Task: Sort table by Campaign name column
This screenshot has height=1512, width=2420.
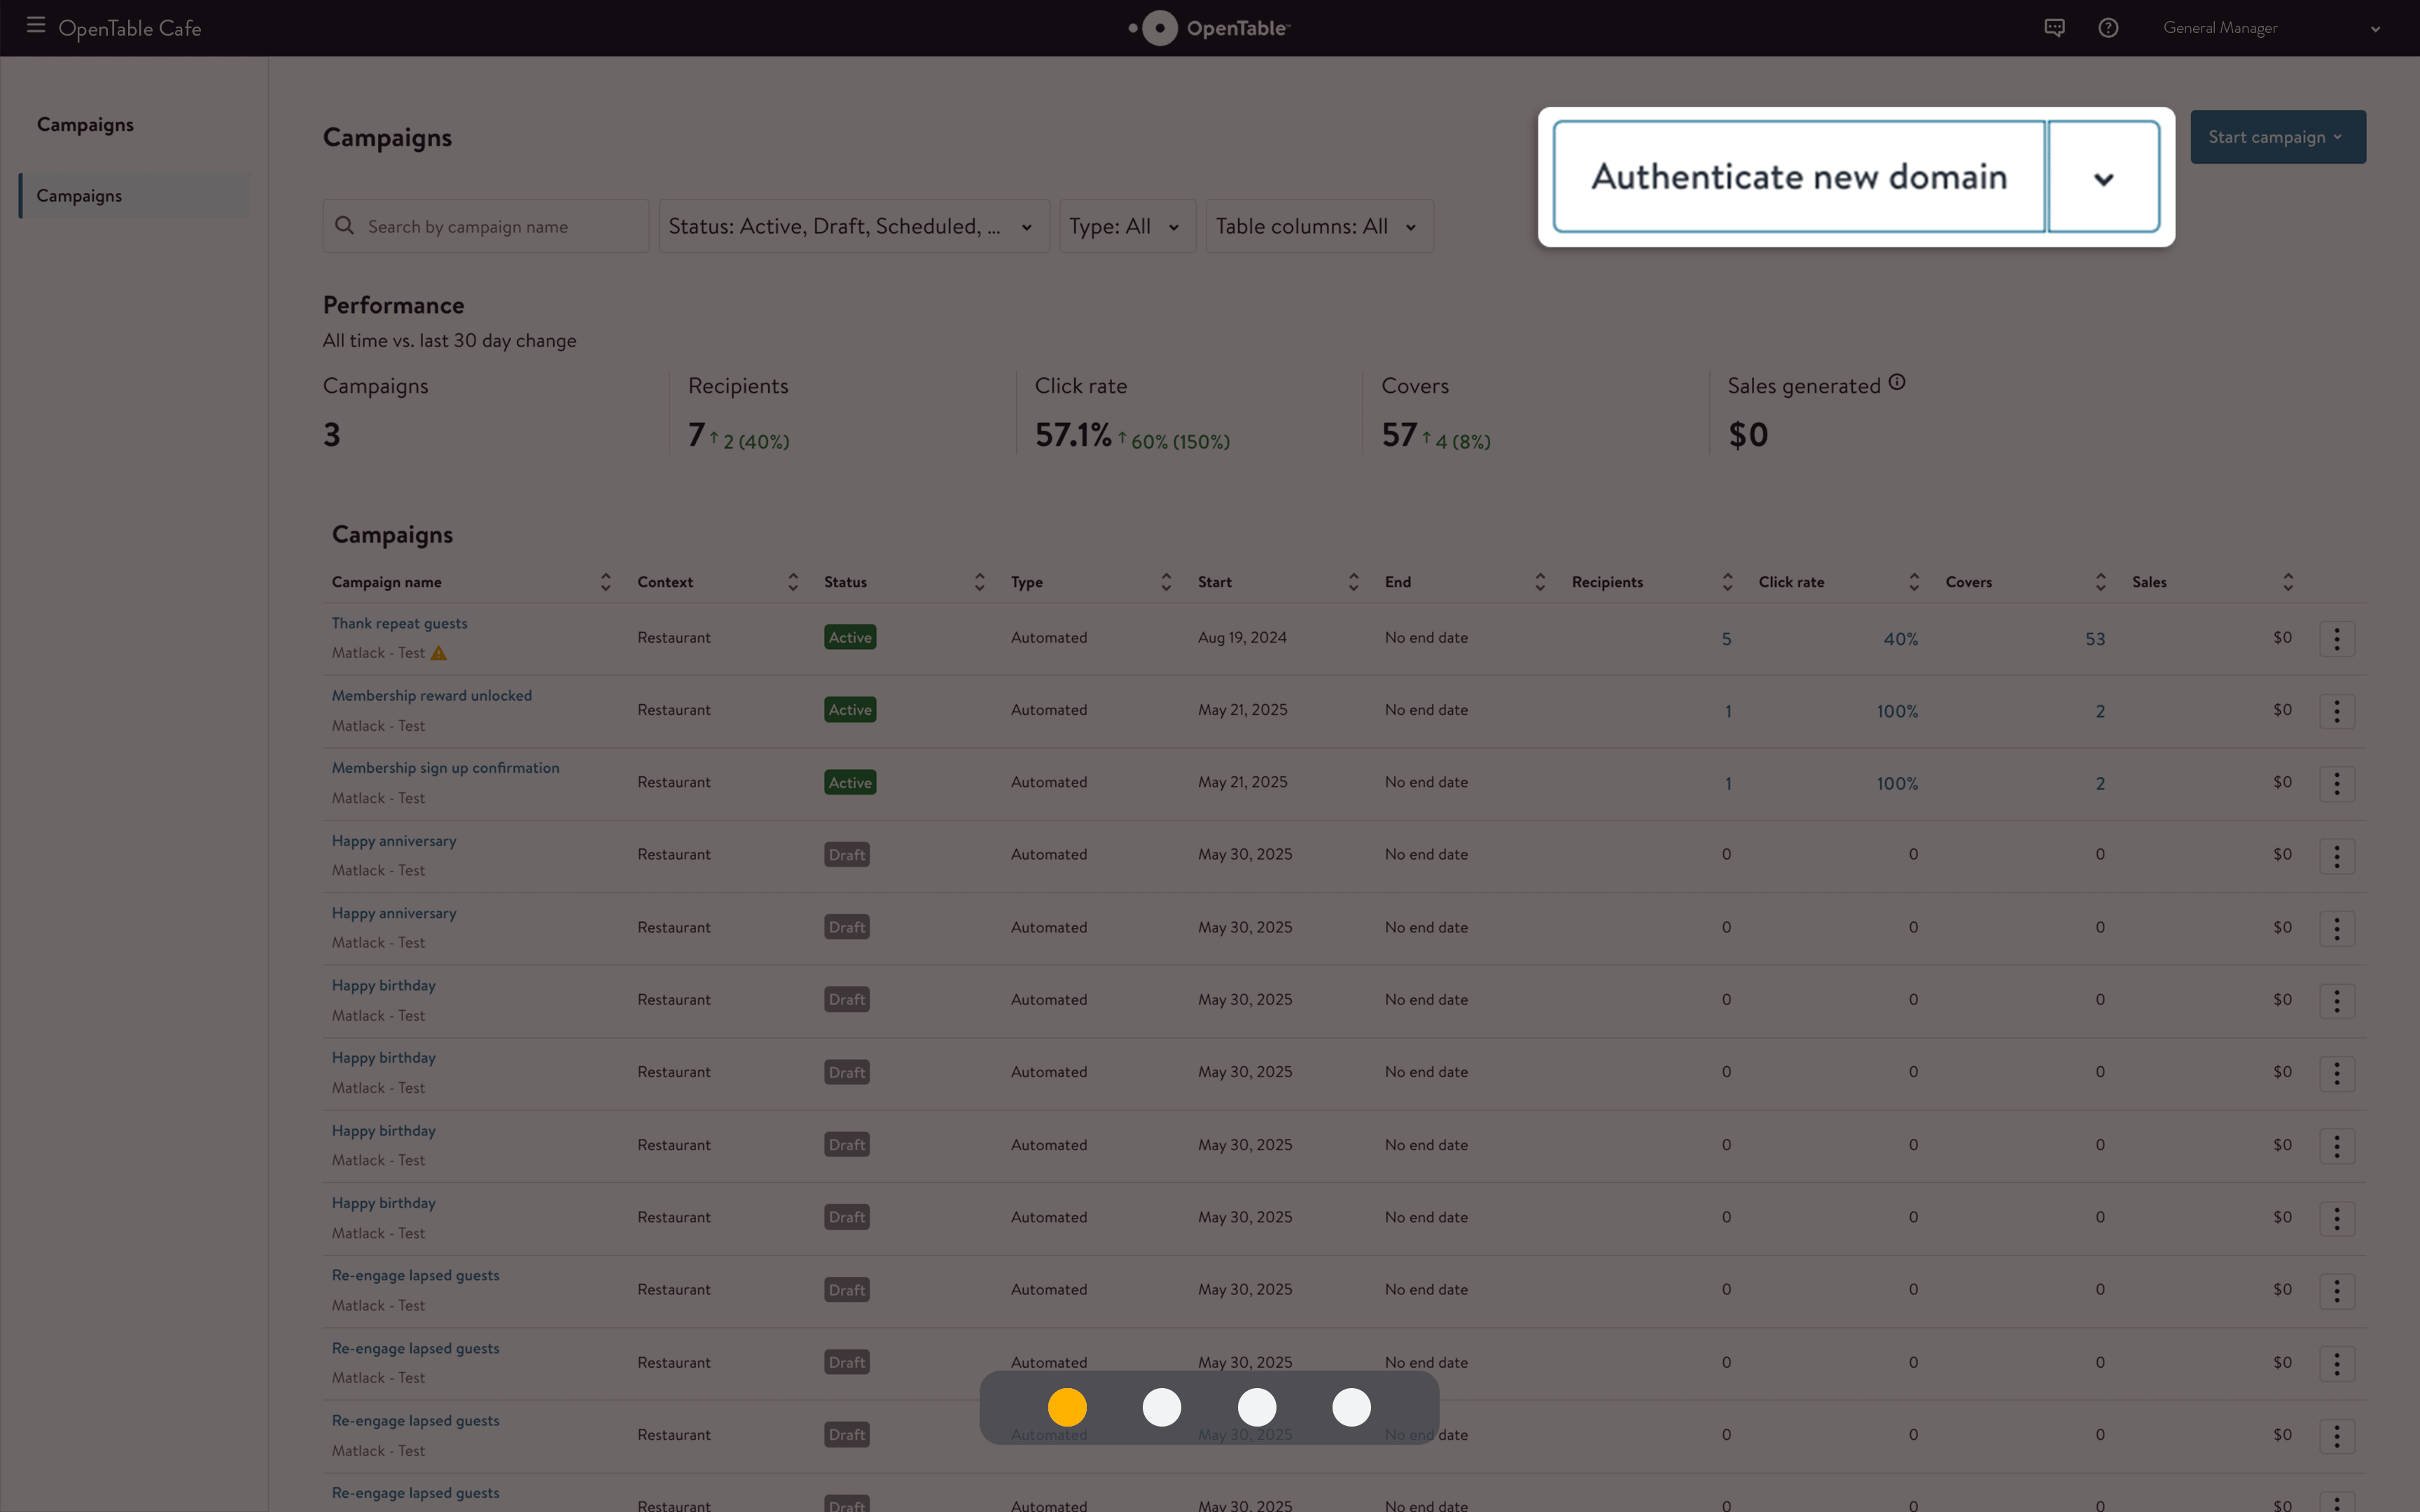Action: (x=605, y=582)
